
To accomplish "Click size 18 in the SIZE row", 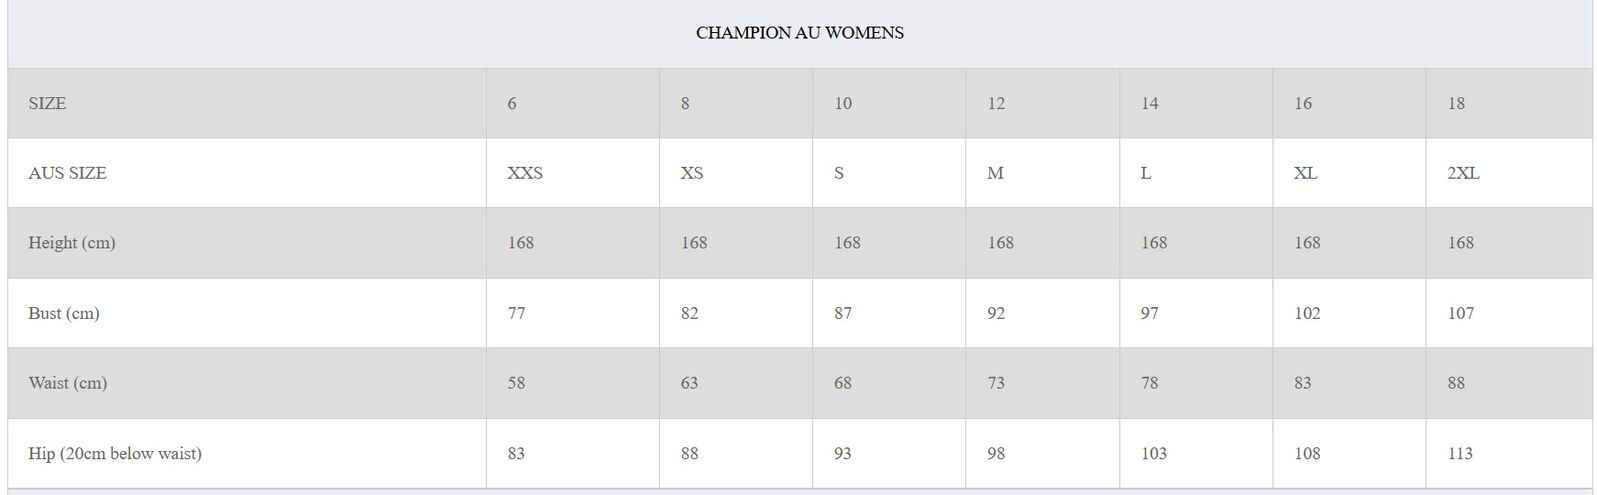I will [1456, 103].
